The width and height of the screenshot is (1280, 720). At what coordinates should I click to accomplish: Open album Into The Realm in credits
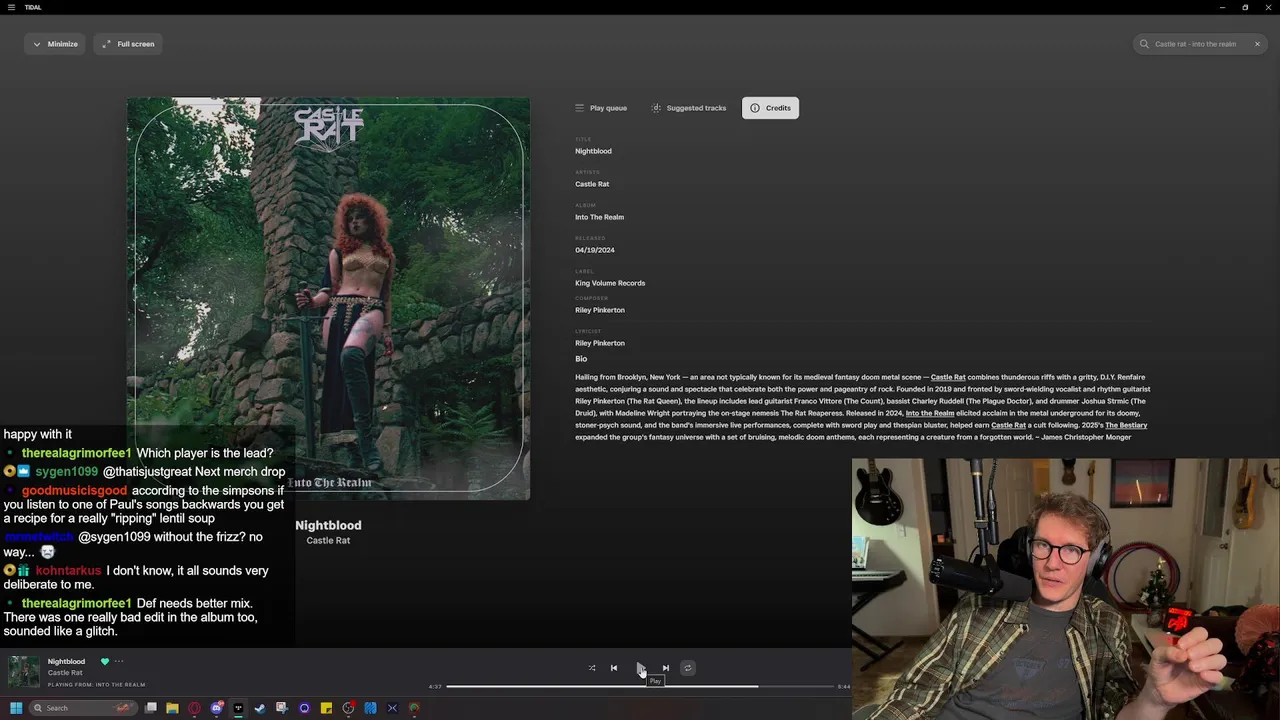click(x=599, y=217)
